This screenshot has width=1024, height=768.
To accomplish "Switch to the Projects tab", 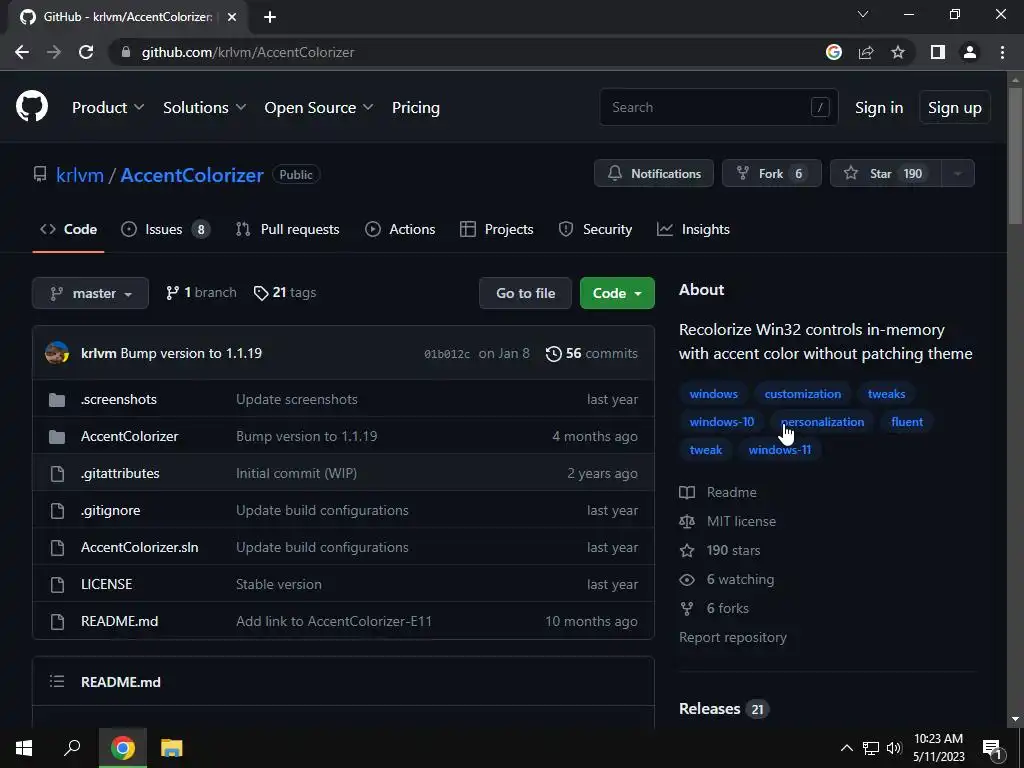I will 496,229.
